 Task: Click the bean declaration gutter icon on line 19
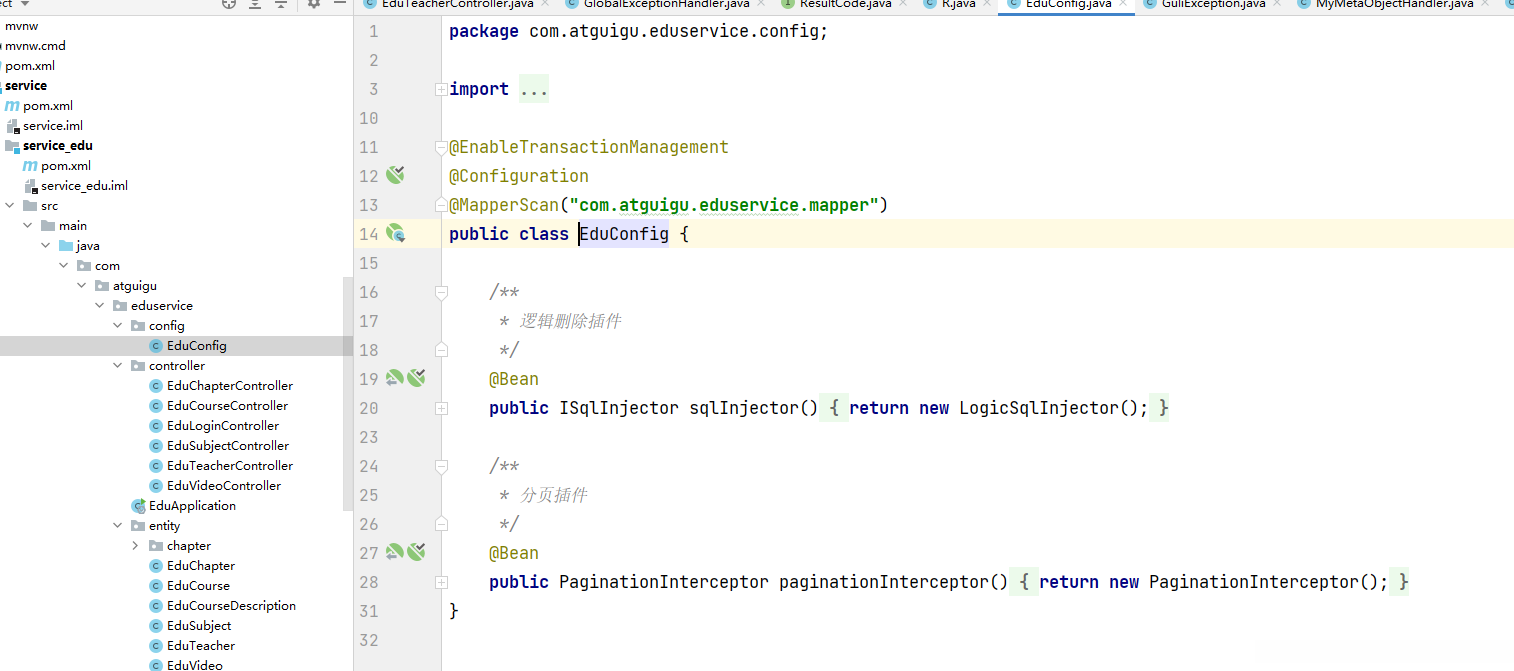point(416,378)
